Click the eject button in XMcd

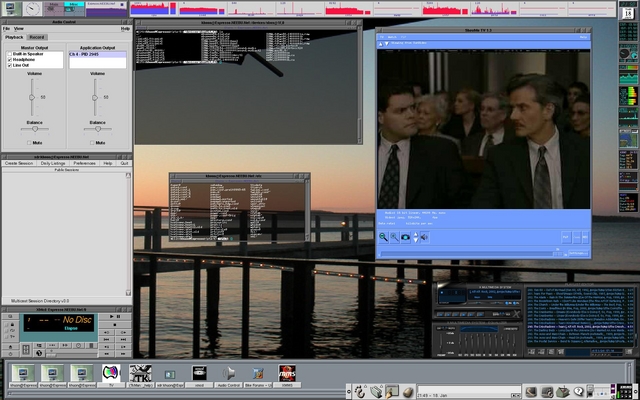pos(11,347)
